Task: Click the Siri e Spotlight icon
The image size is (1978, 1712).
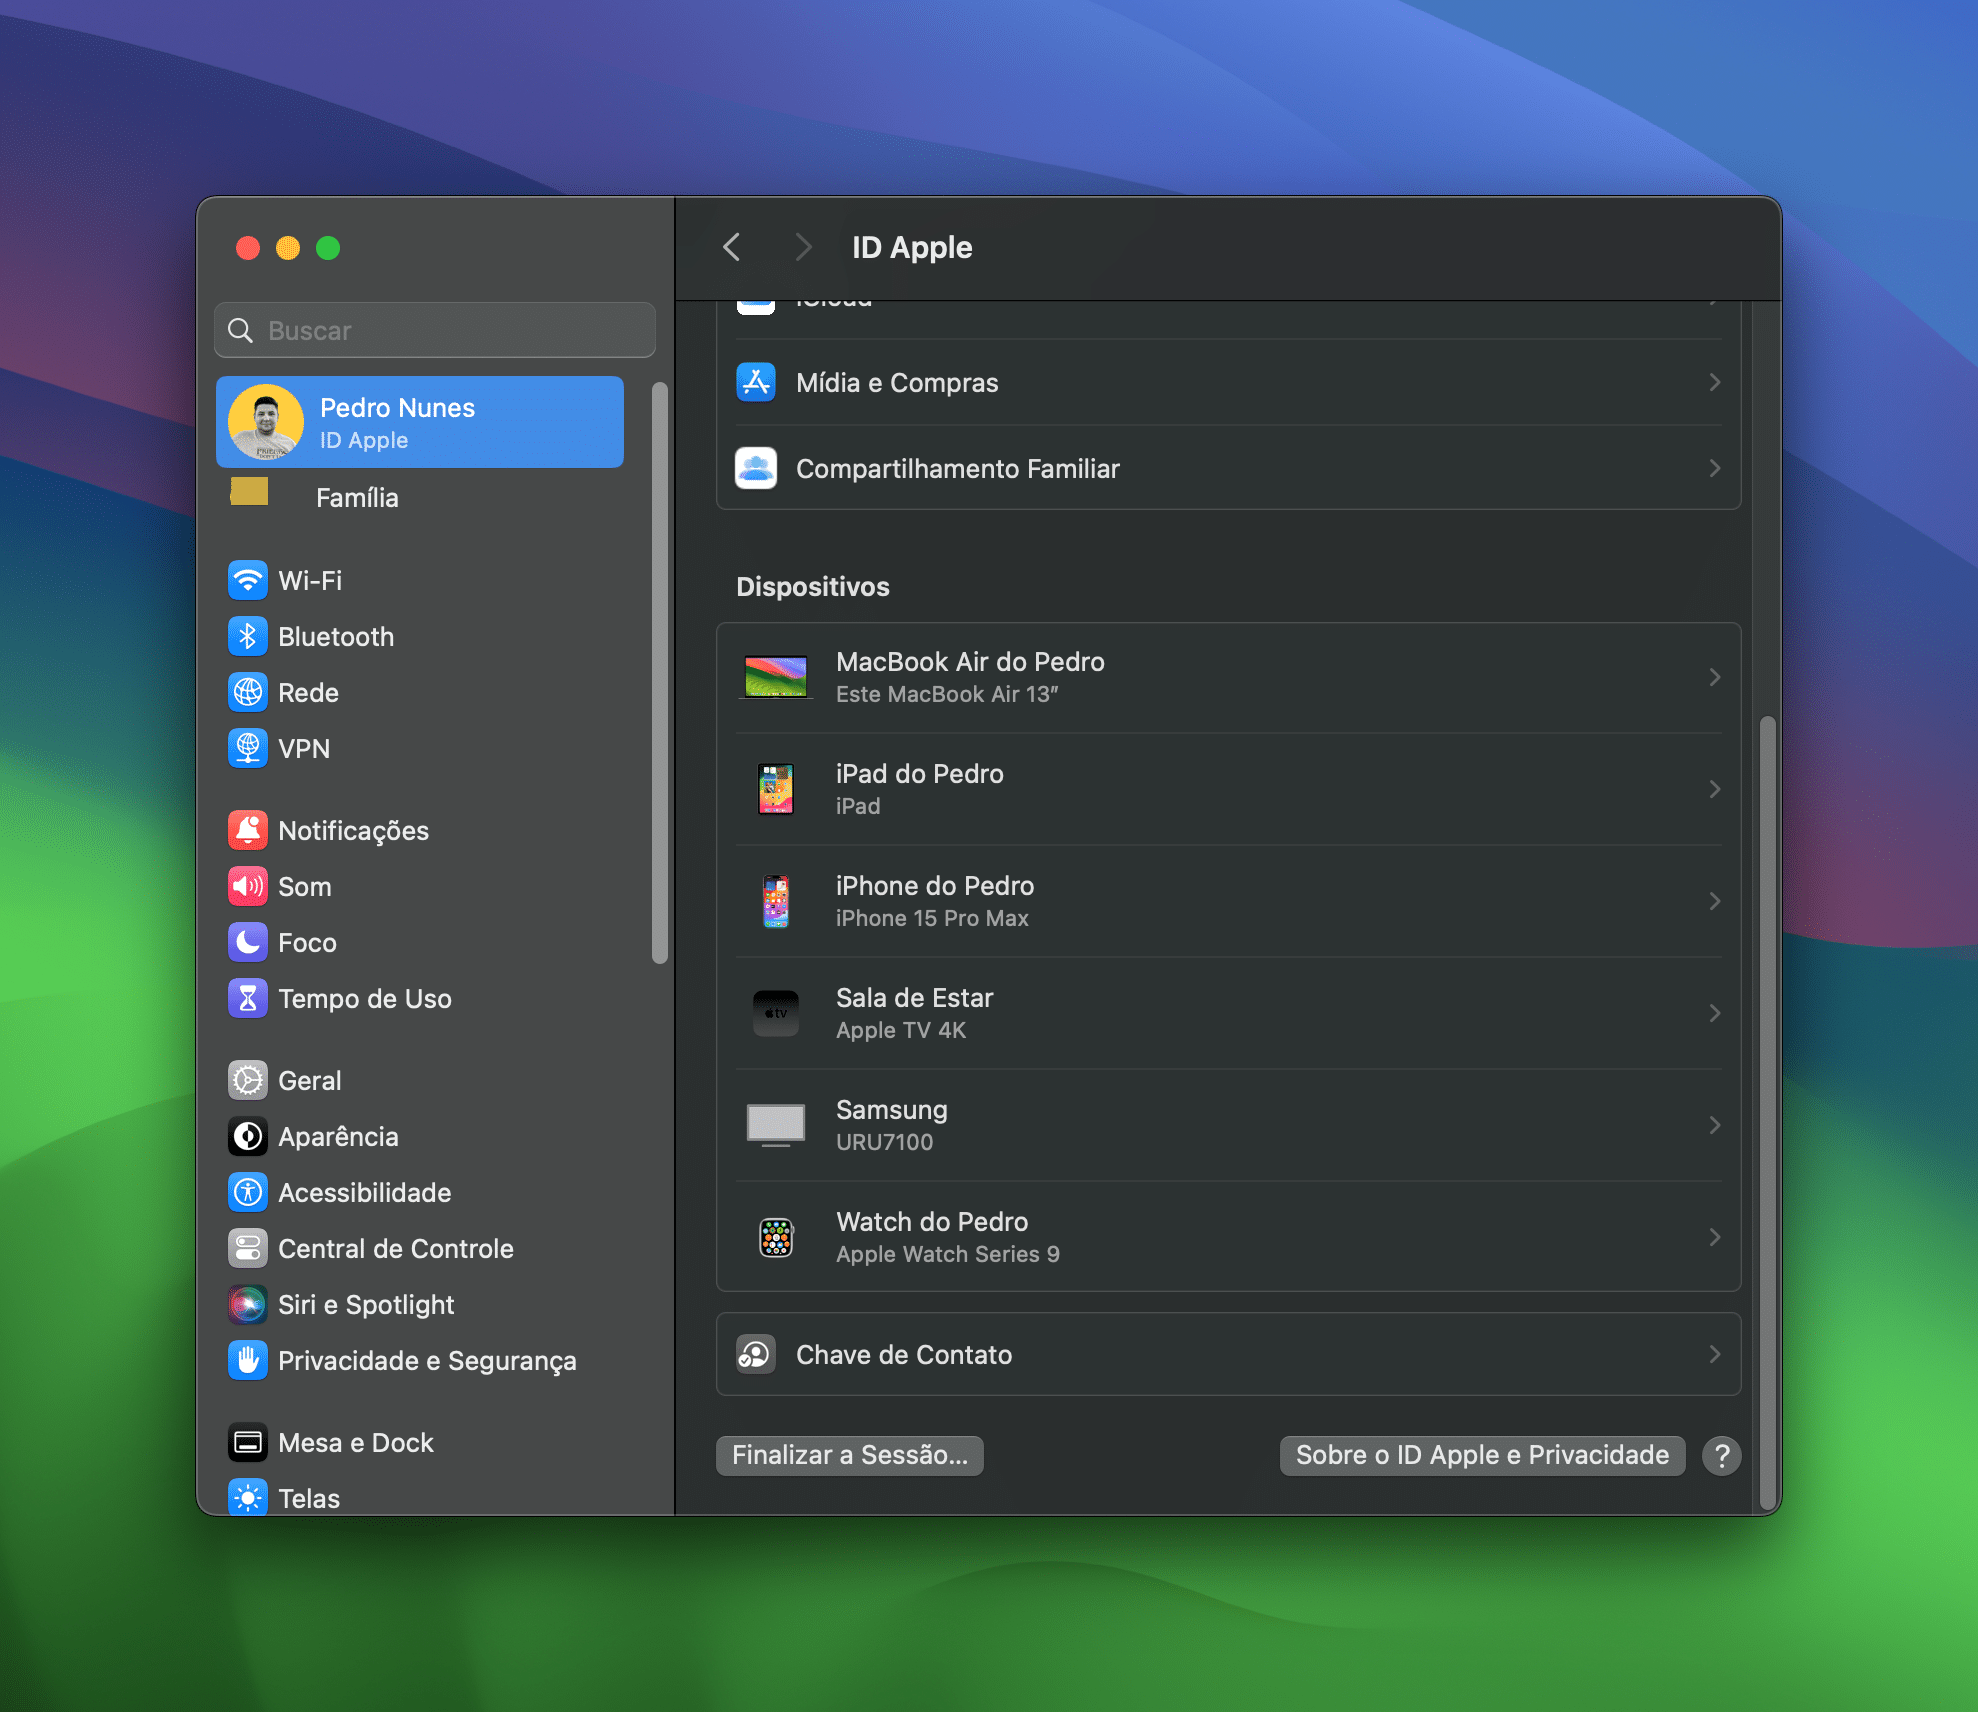Action: coord(248,1304)
